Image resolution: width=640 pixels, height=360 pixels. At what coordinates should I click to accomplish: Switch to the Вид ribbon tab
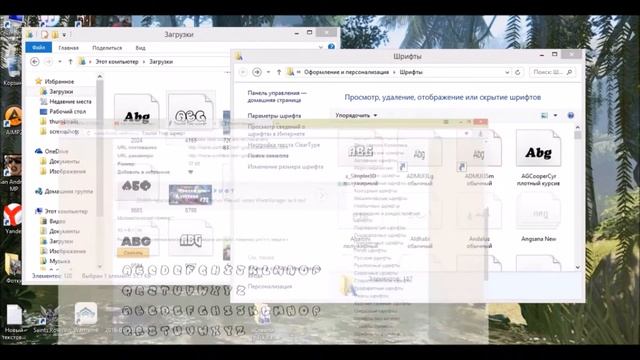[x=140, y=48]
